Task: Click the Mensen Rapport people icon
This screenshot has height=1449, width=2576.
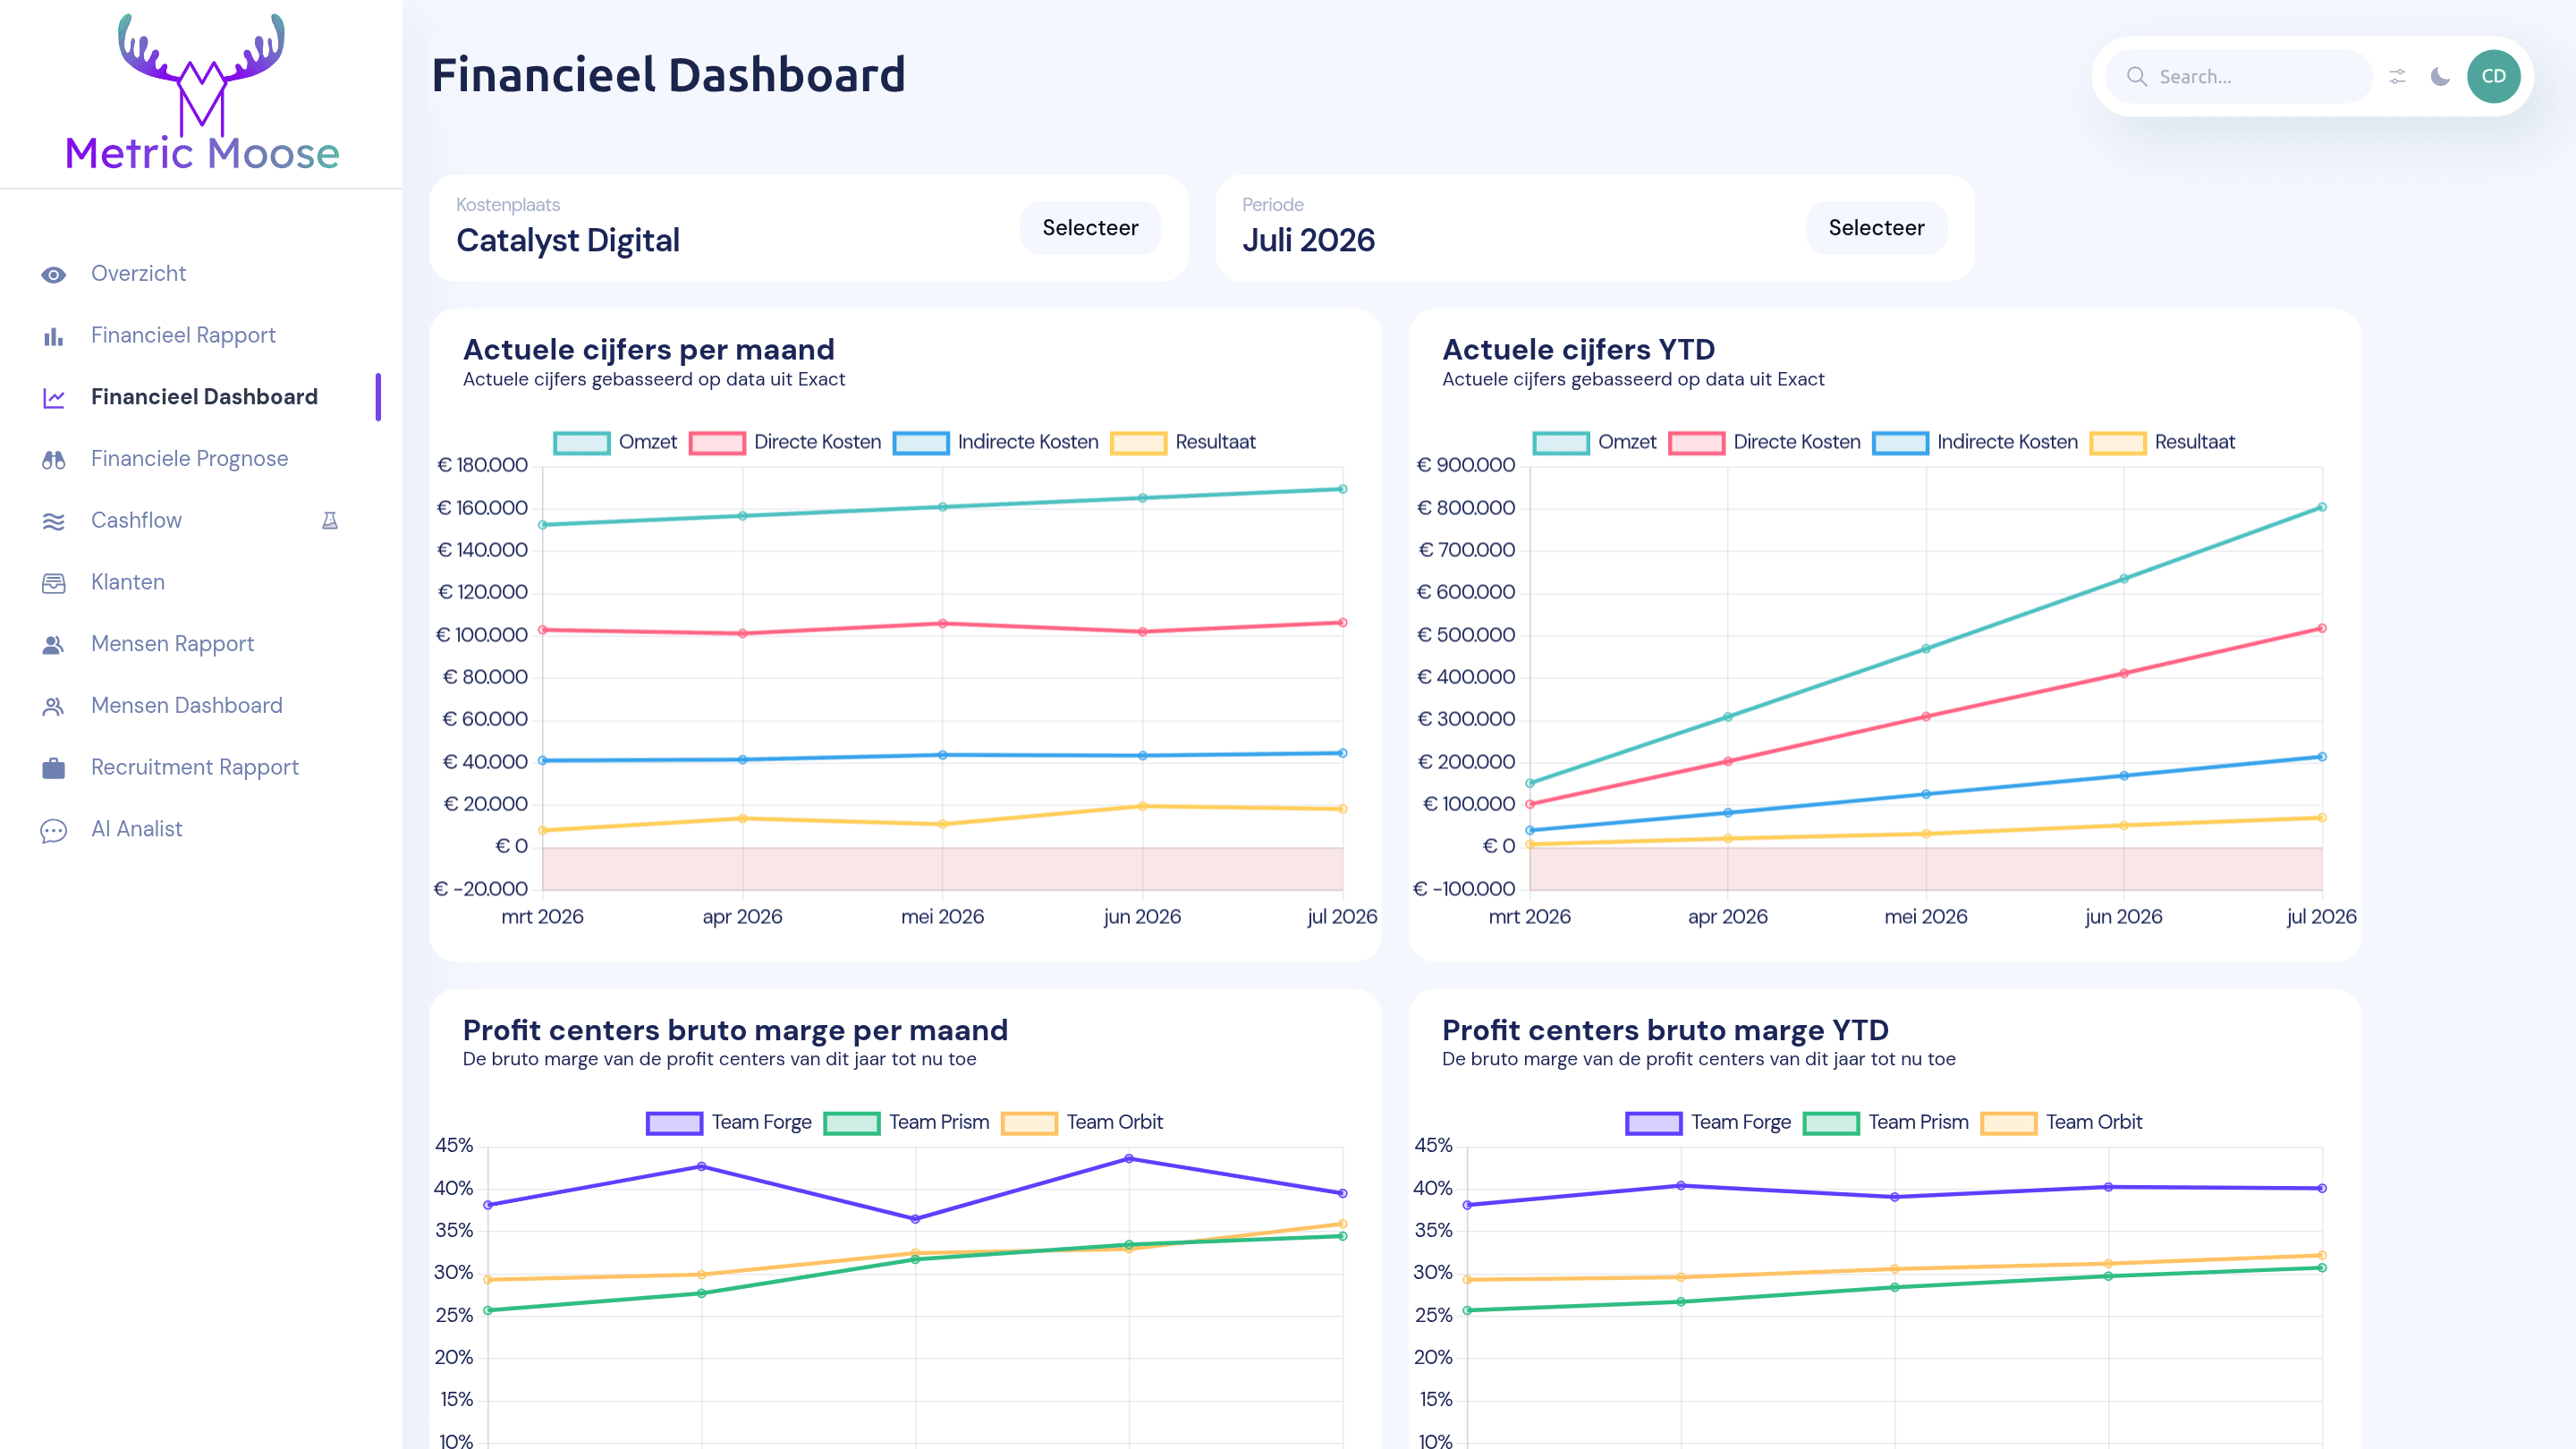Action: click(x=54, y=645)
